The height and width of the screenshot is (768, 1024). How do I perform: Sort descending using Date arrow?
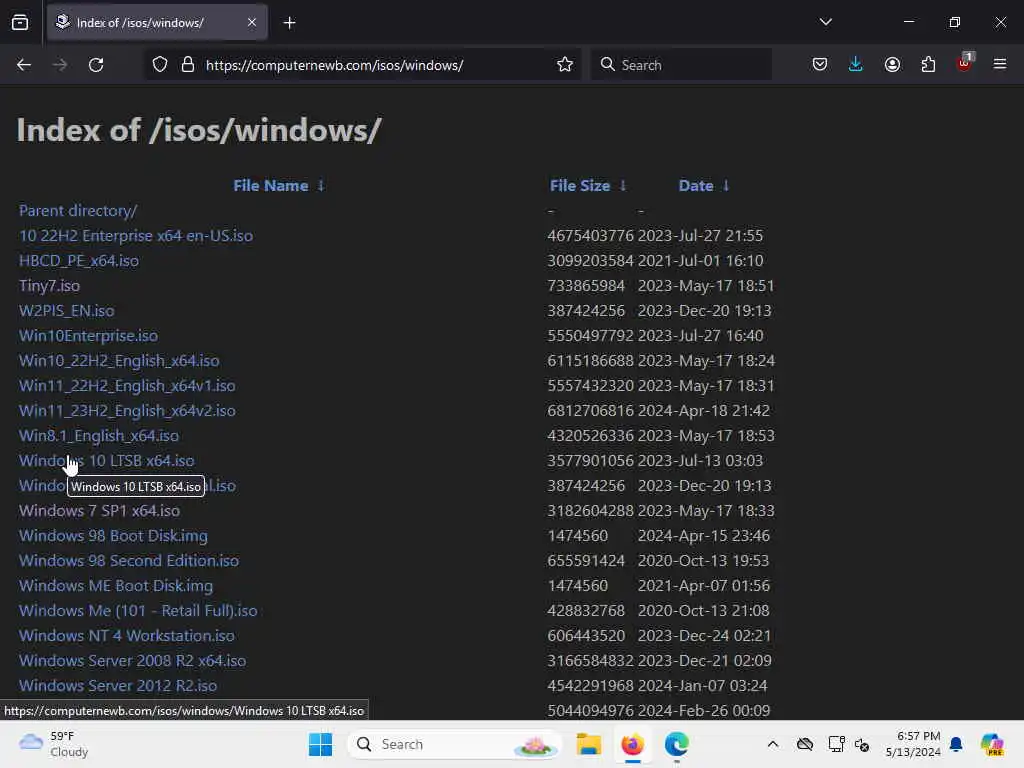tap(726, 186)
